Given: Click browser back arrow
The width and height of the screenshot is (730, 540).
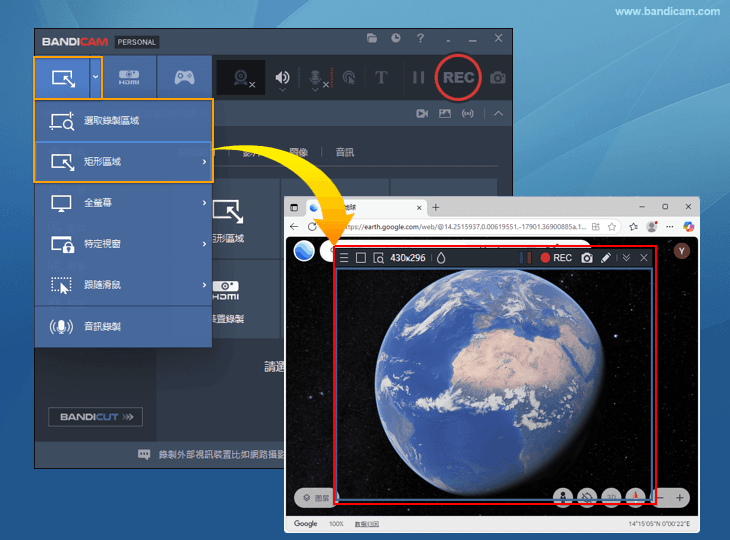Looking at the screenshot, I should 294,227.
